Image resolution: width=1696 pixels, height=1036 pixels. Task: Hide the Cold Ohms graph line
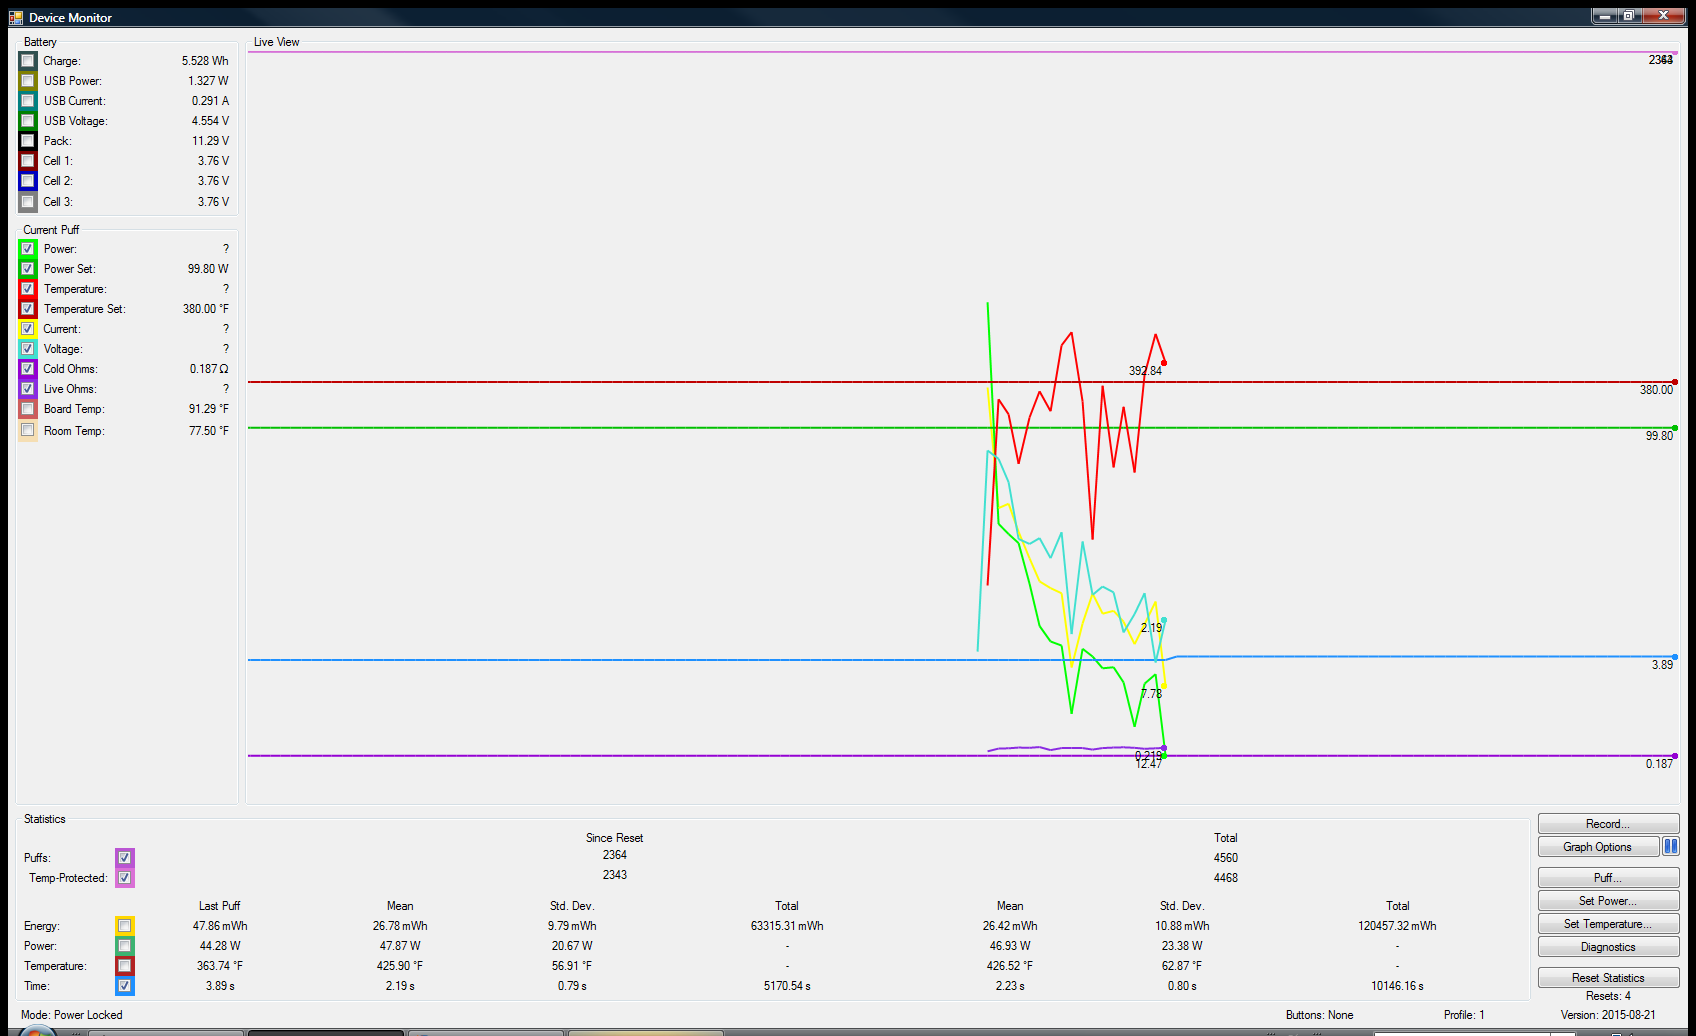[28, 369]
